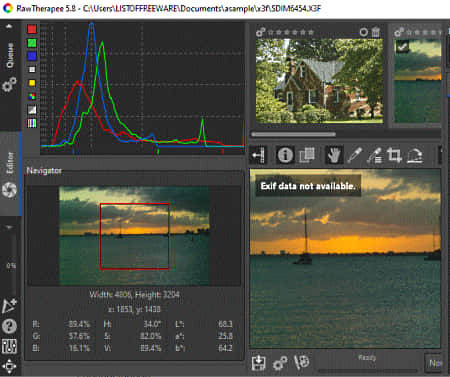Click the a* value 25.8
450x377 pixels.
coord(225,336)
